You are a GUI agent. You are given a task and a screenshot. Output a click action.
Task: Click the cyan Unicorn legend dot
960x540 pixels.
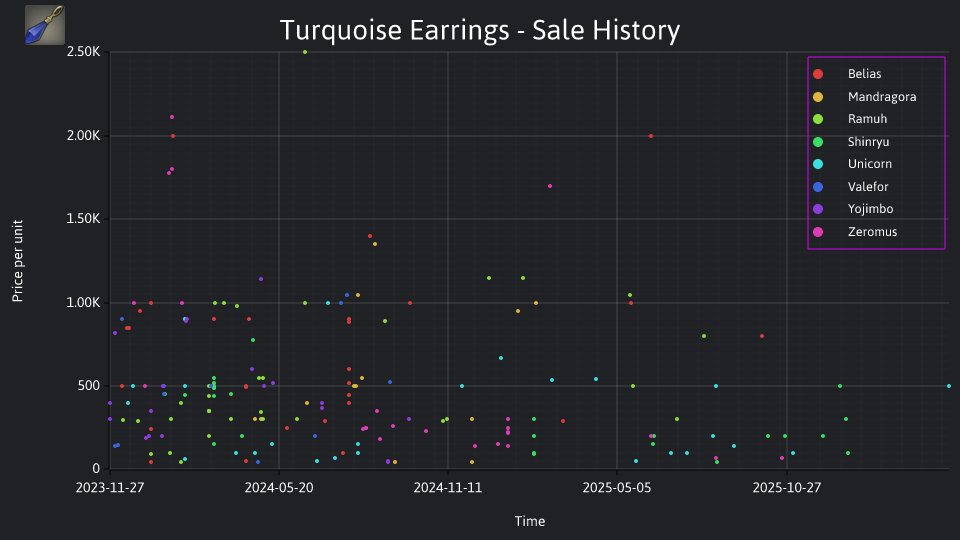(x=818, y=164)
